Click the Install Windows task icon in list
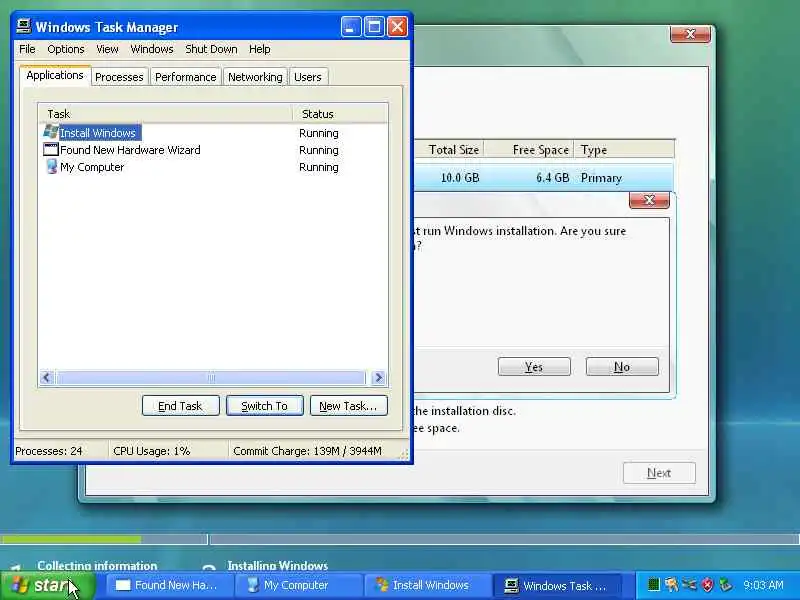This screenshot has height=600, width=800. coord(51,132)
